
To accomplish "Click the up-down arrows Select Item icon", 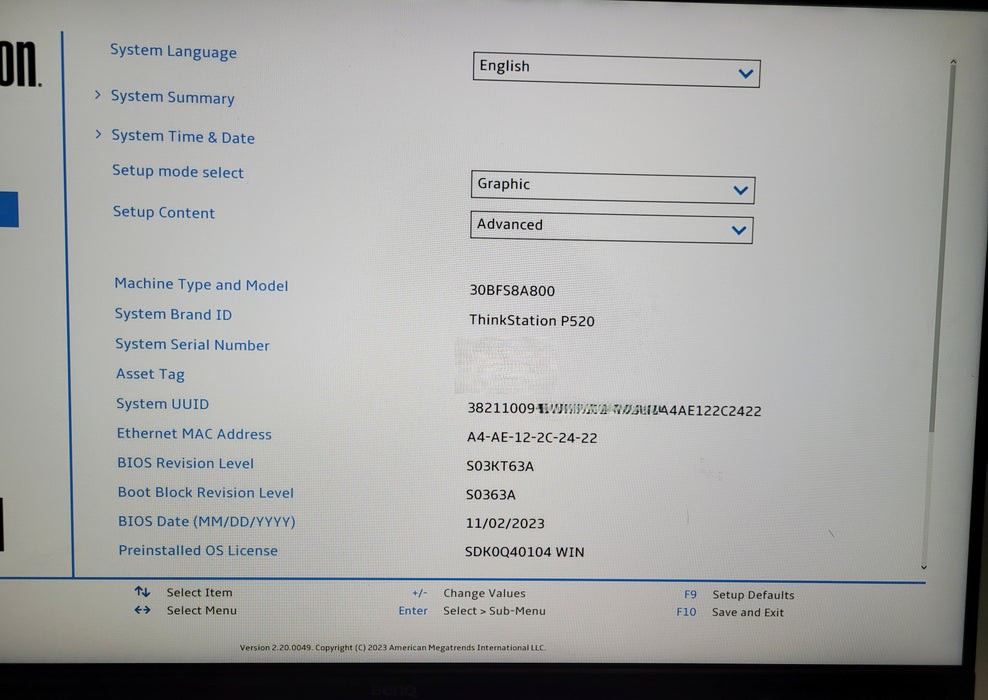I will [x=142, y=592].
